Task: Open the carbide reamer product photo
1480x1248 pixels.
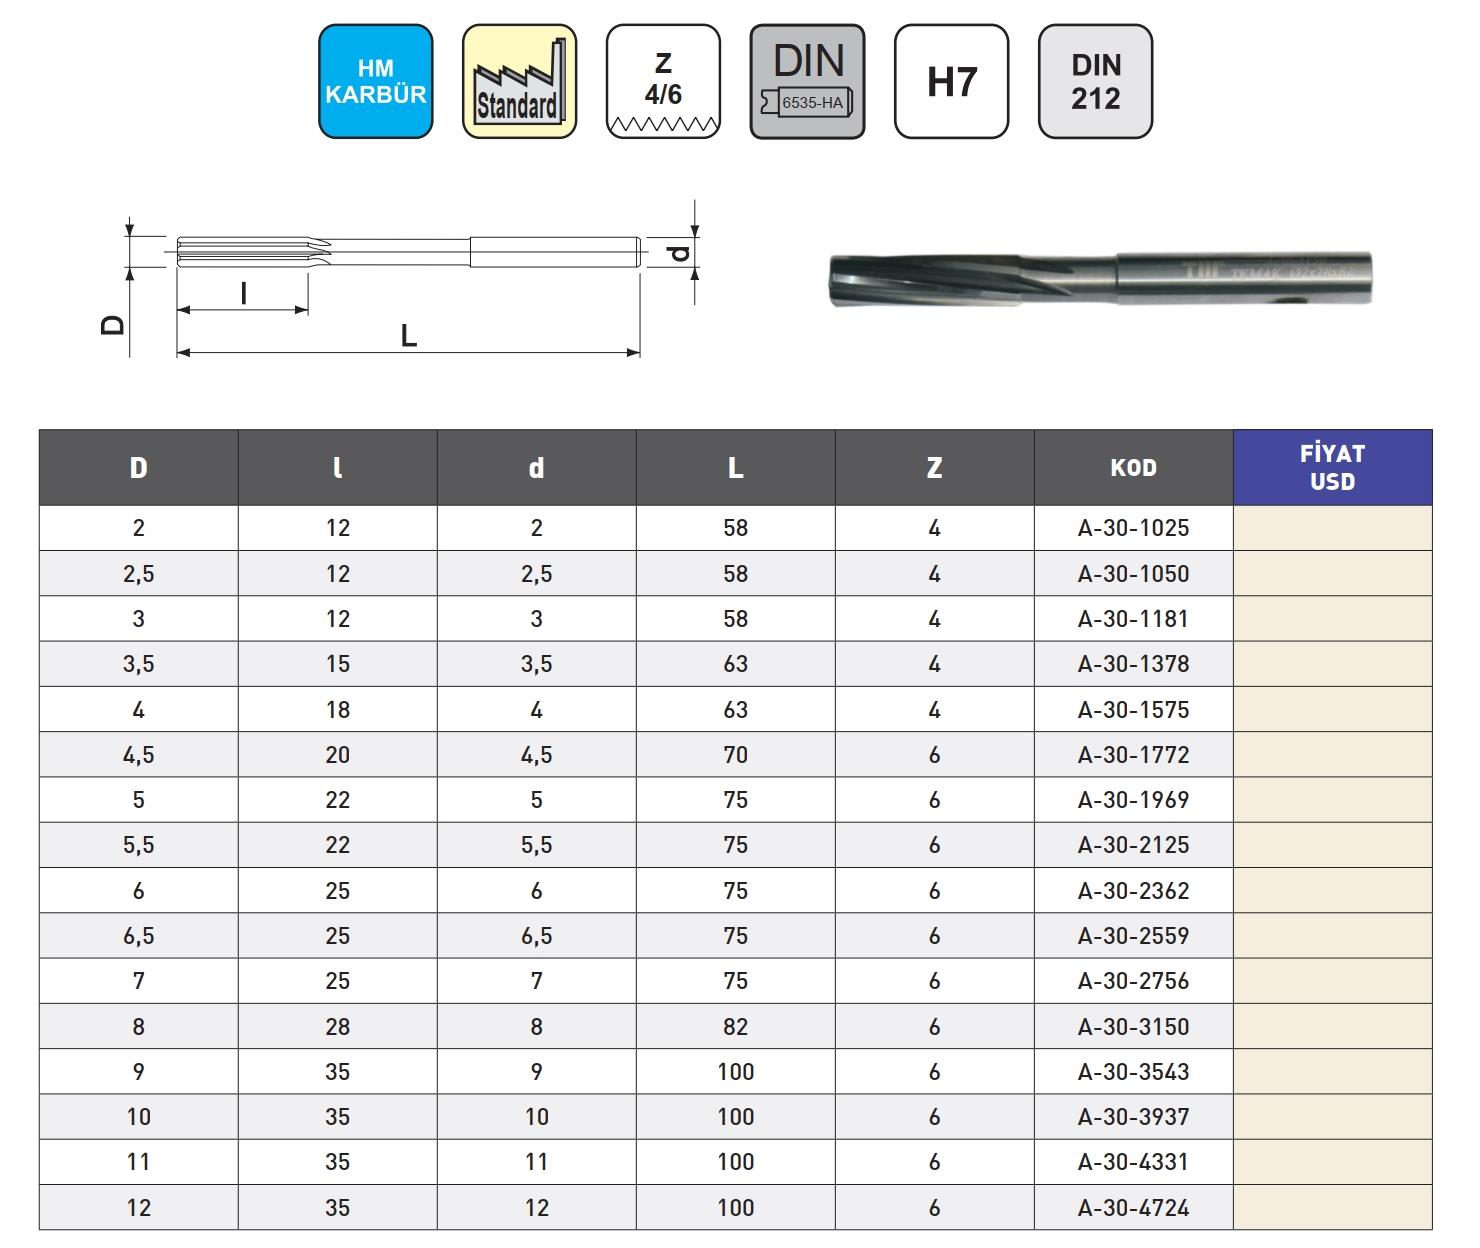Action: pyautogui.click(x=1101, y=278)
